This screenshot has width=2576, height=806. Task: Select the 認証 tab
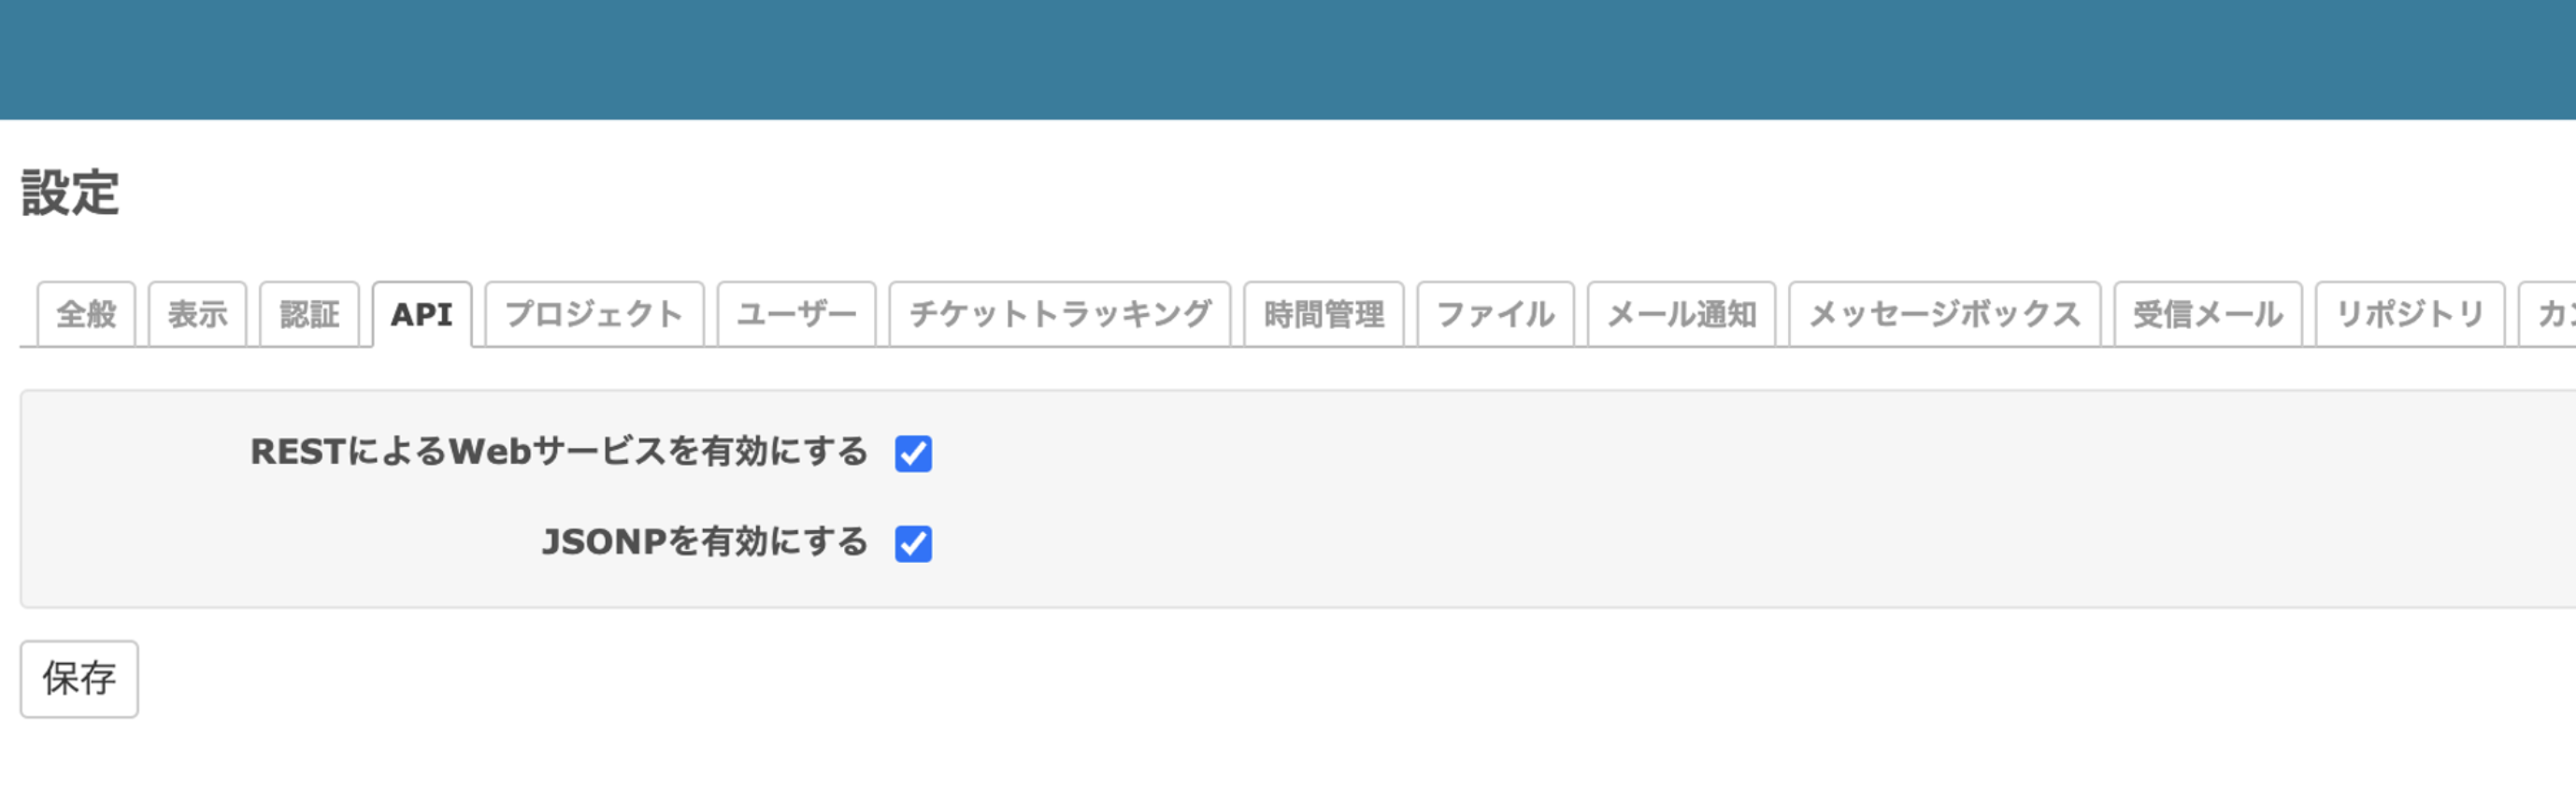coord(309,315)
